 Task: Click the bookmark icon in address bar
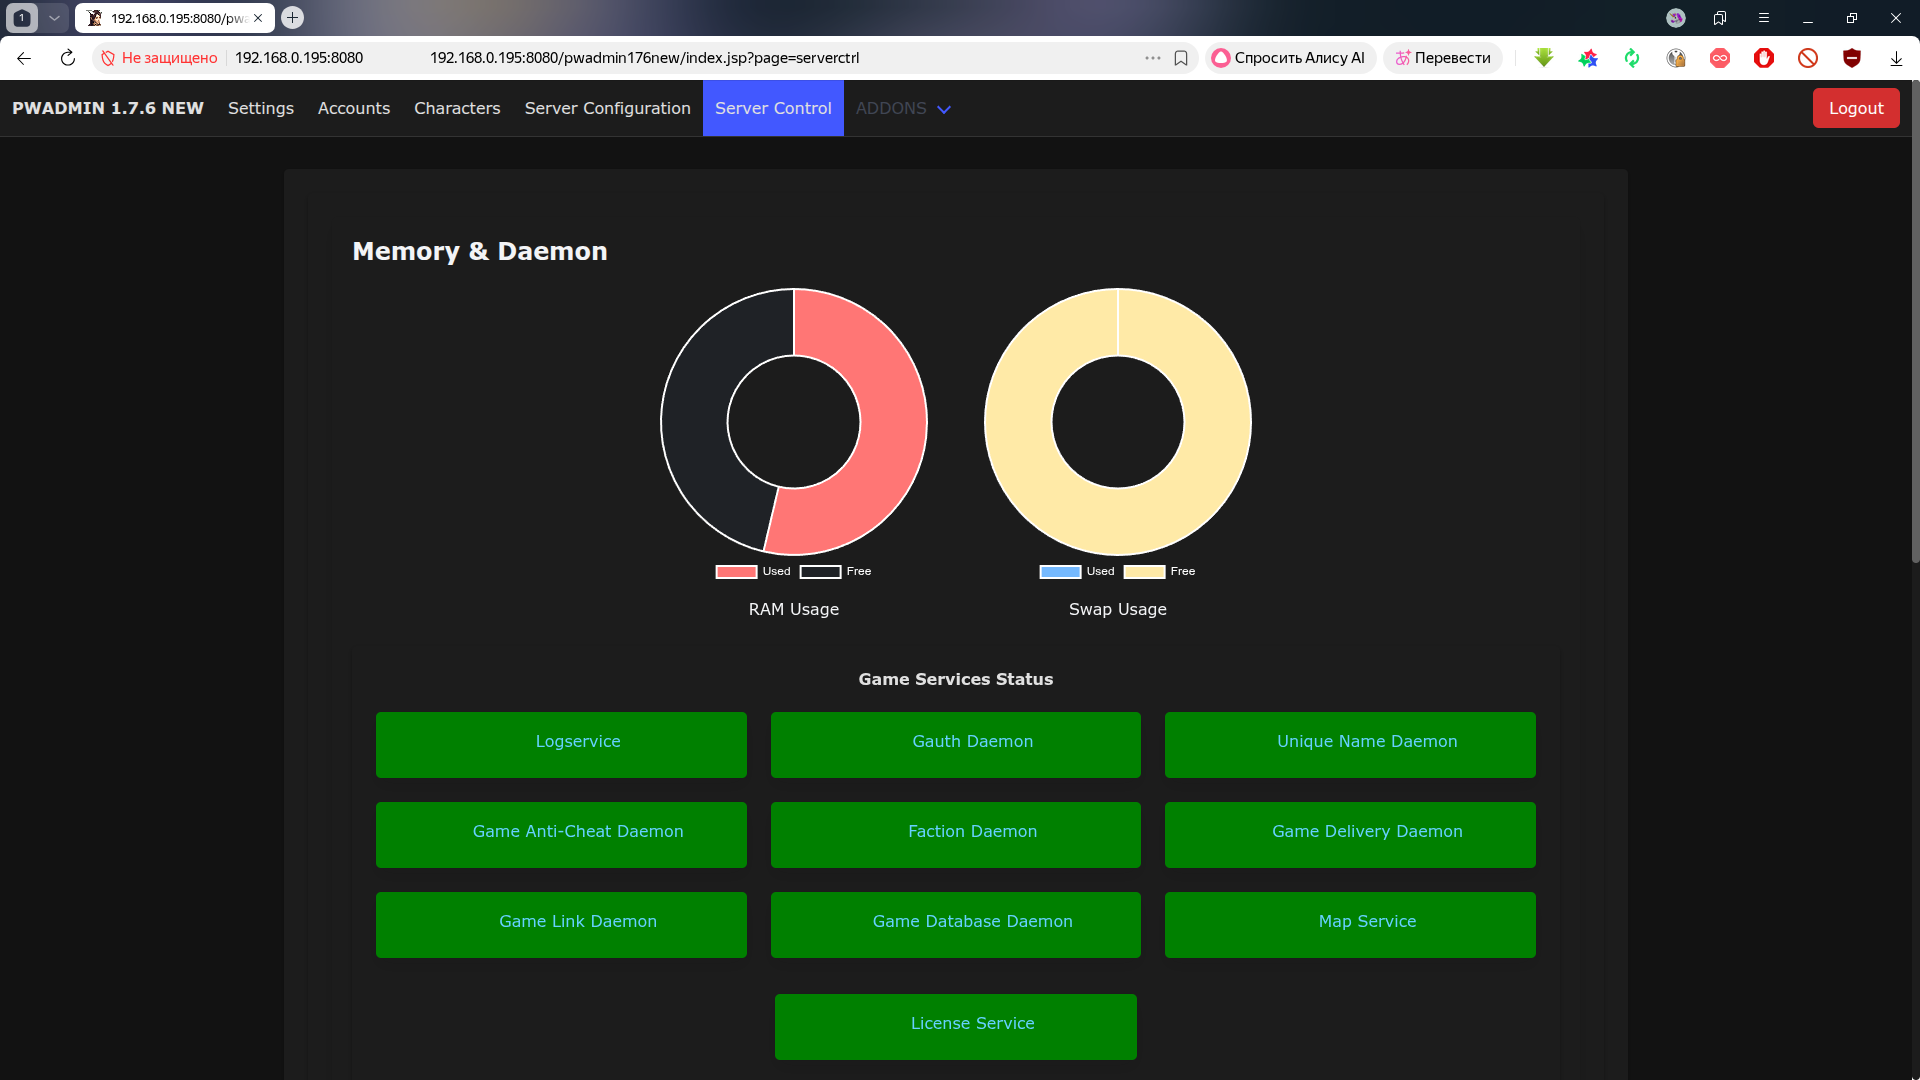point(1181,58)
